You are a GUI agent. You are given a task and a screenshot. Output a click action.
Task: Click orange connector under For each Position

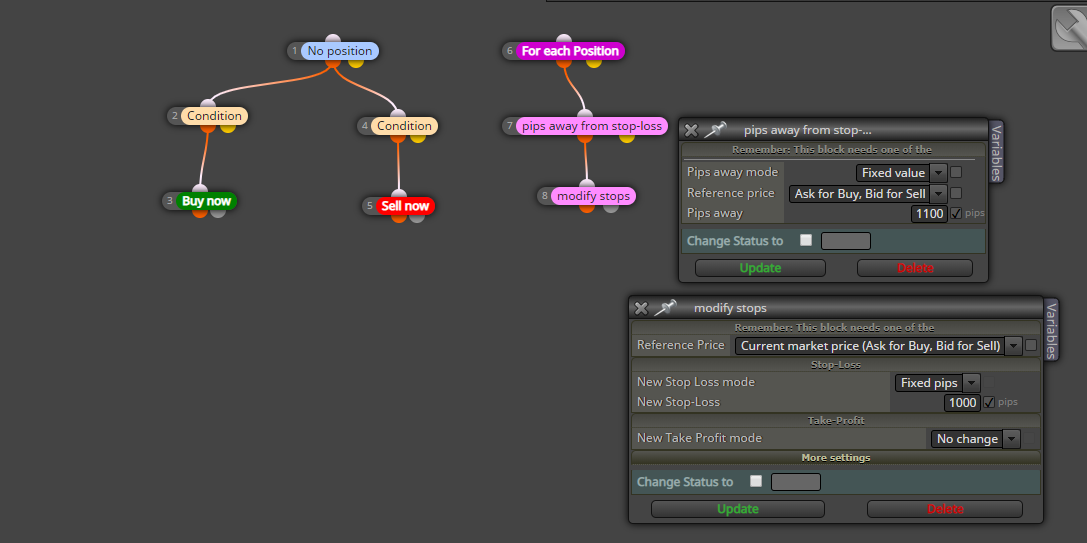(564, 62)
